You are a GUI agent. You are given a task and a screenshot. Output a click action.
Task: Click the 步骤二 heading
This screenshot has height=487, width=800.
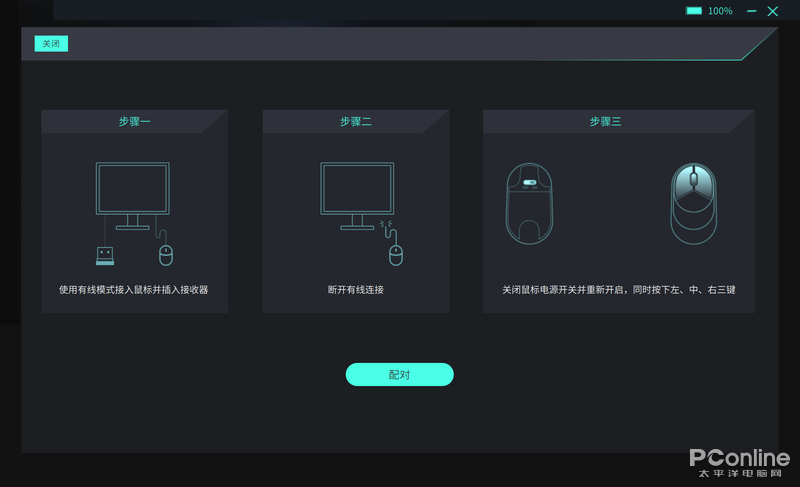click(x=356, y=121)
